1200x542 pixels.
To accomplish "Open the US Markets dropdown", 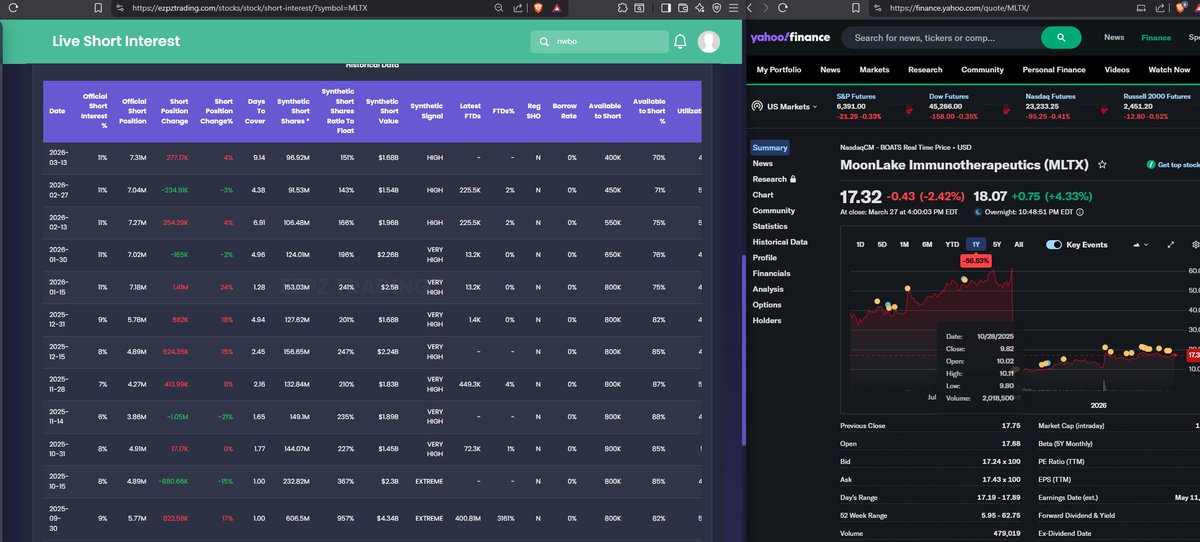I will pos(784,106).
